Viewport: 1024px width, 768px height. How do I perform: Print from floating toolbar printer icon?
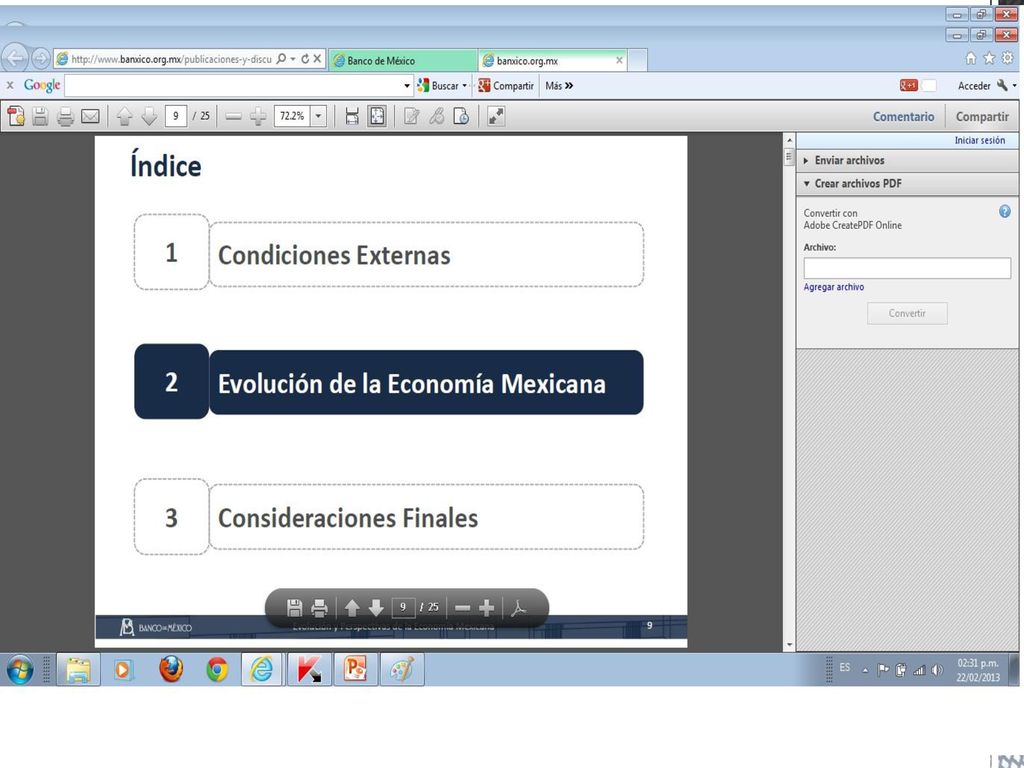tap(319, 608)
